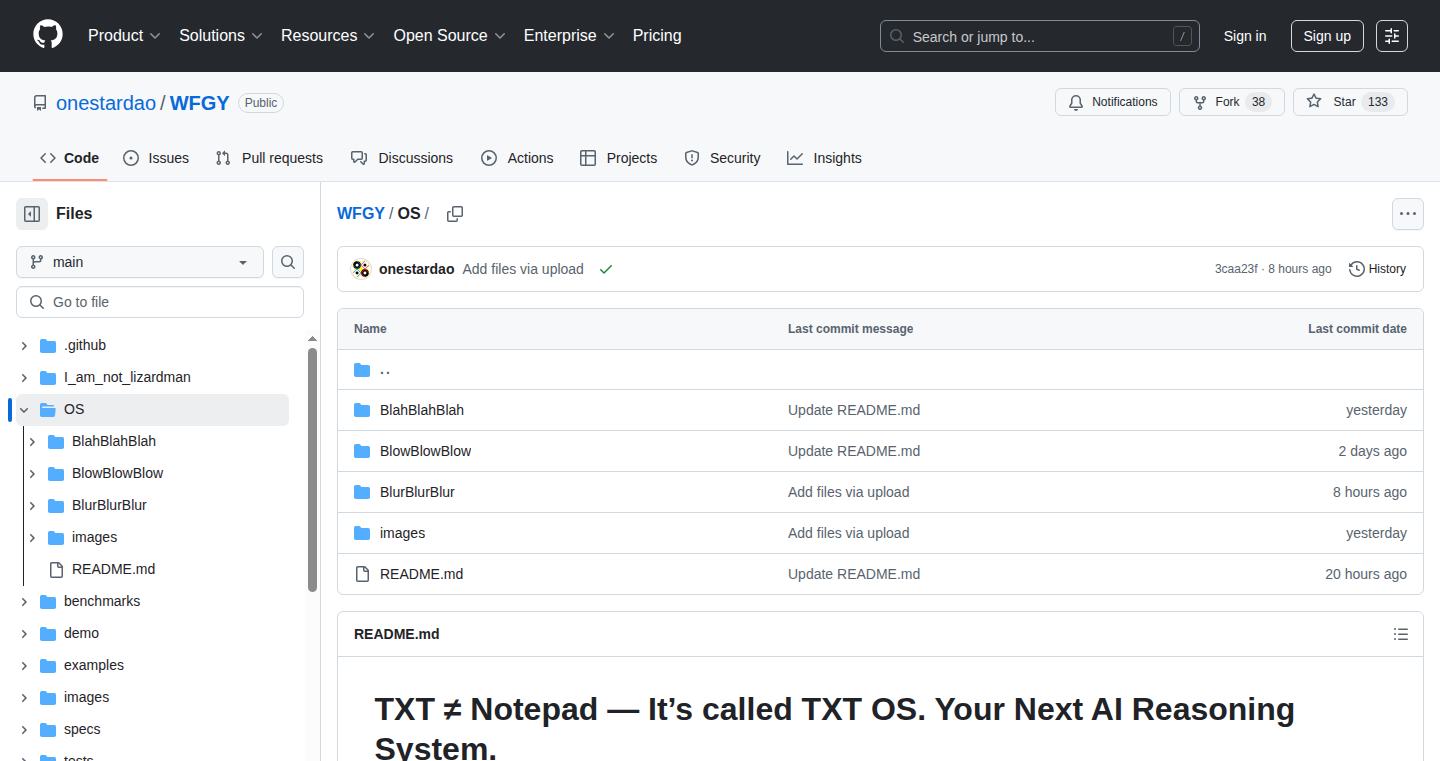Open the README outline list icon

pyautogui.click(x=1401, y=634)
